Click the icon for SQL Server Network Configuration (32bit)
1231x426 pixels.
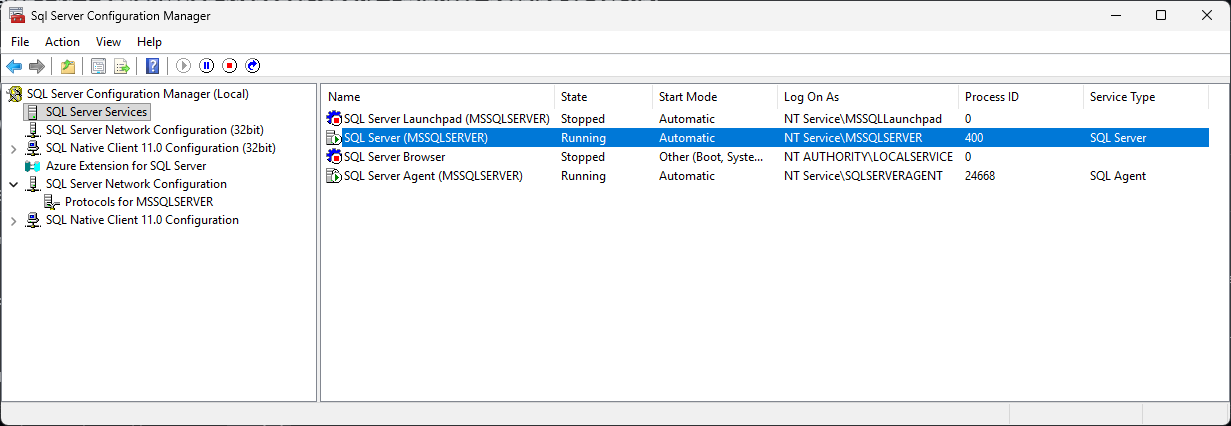coord(34,130)
